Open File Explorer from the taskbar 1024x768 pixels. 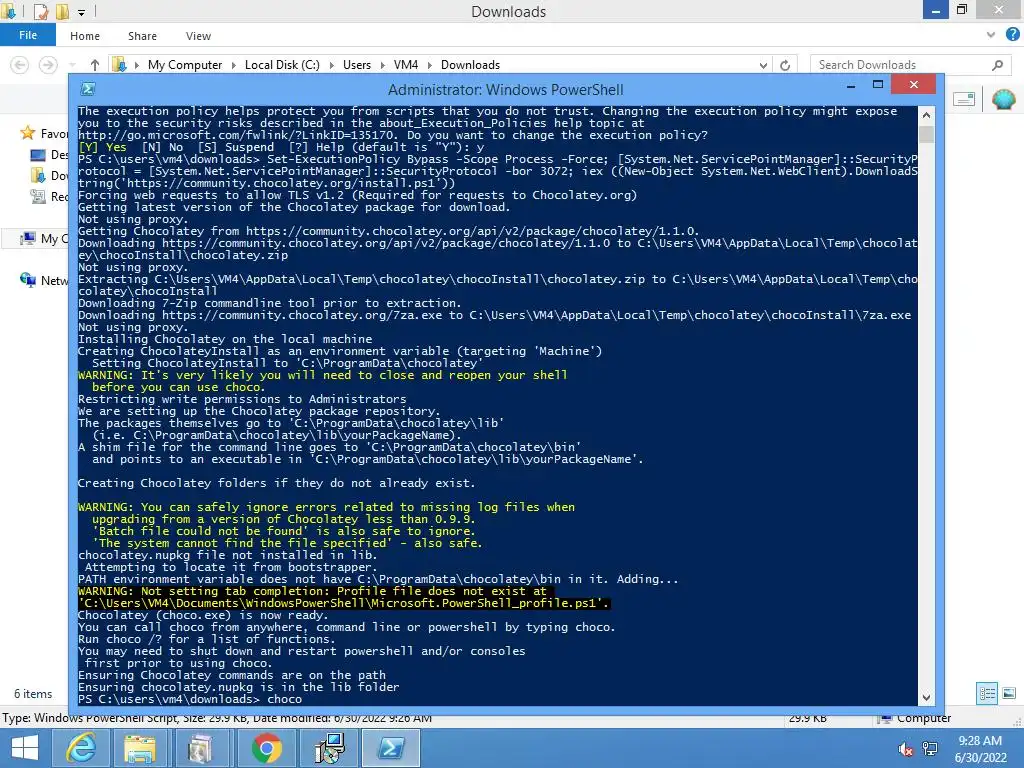point(140,748)
